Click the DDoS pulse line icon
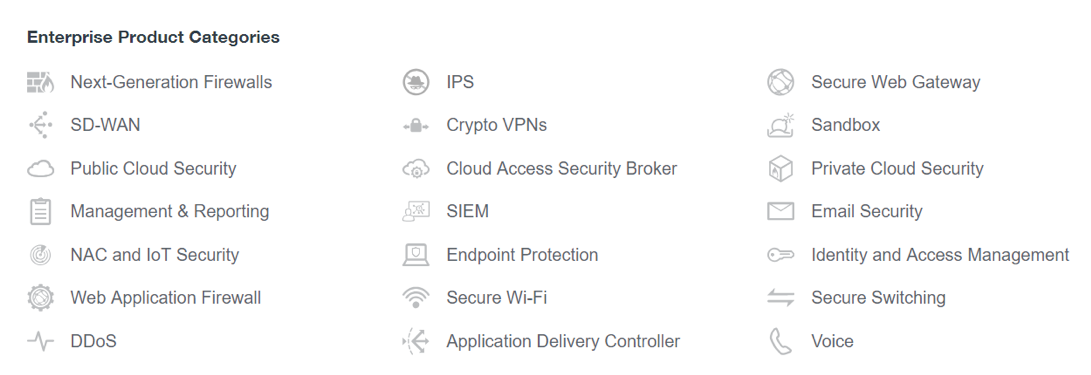The width and height of the screenshot is (1091, 375). [x=40, y=341]
